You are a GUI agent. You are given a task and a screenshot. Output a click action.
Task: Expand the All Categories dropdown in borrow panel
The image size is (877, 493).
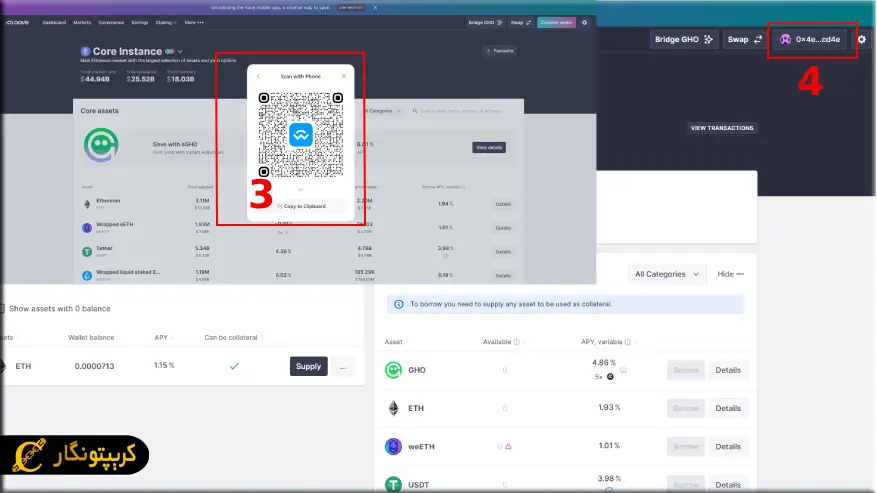[x=667, y=274]
